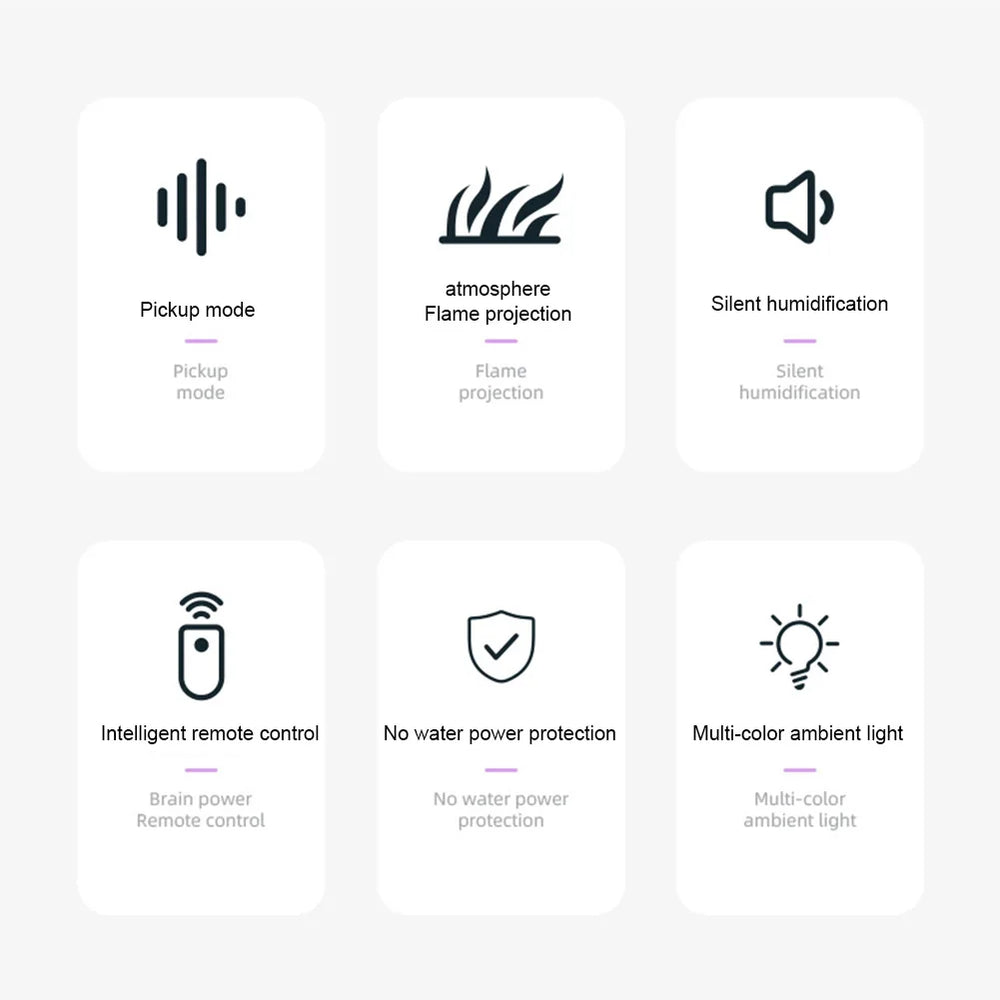Click gray 'Pickup mode' subtitle text
The height and width of the screenshot is (1000, 1000).
point(201,381)
